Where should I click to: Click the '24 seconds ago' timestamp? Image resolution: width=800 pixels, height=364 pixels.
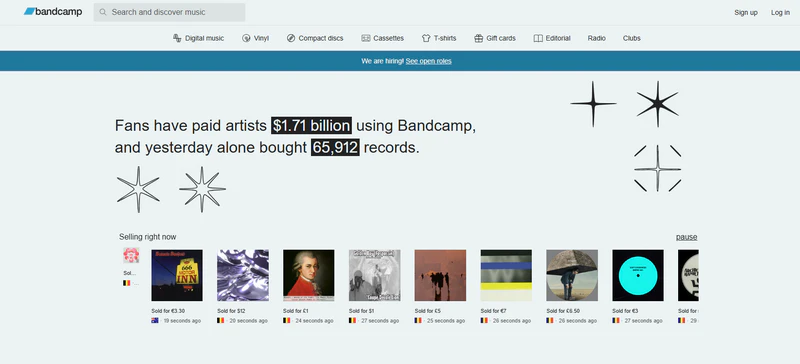[x=314, y=321]
